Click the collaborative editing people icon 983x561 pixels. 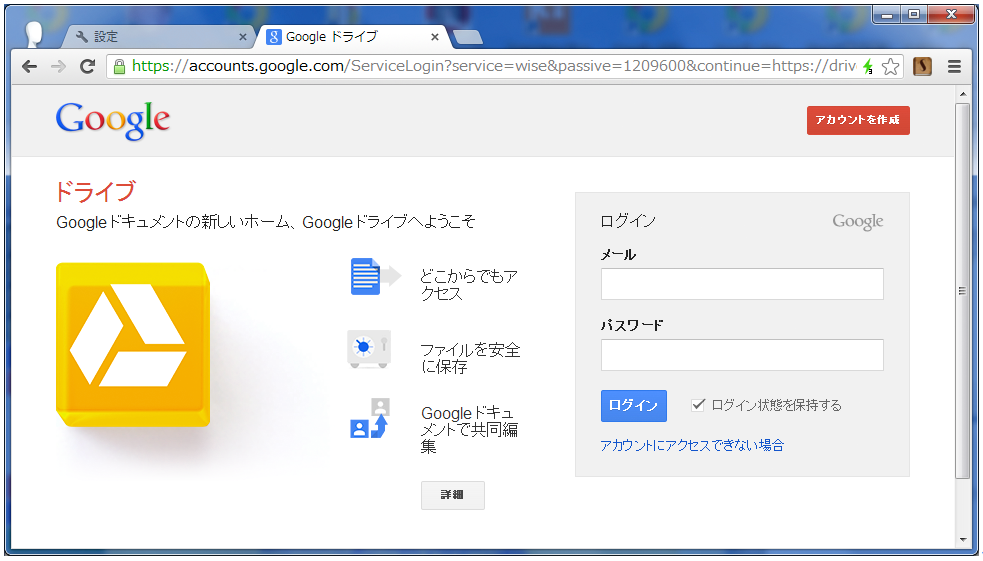pyautogui.click(x=370, y=418)
